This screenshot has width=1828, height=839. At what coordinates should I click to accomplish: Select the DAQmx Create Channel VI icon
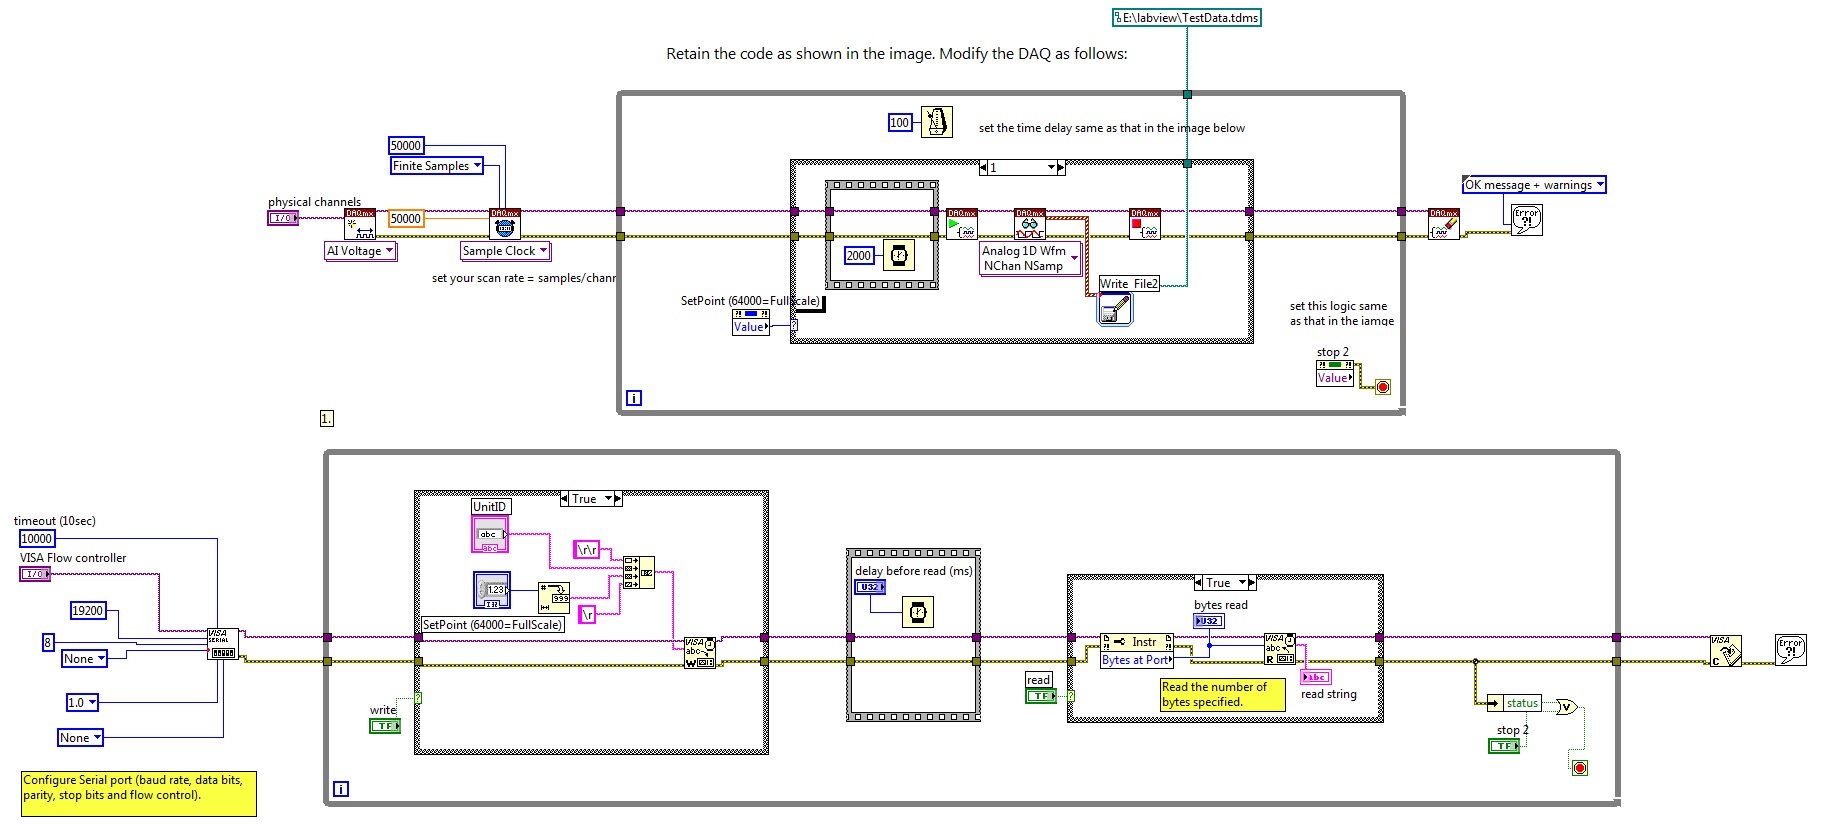point(360,224)
